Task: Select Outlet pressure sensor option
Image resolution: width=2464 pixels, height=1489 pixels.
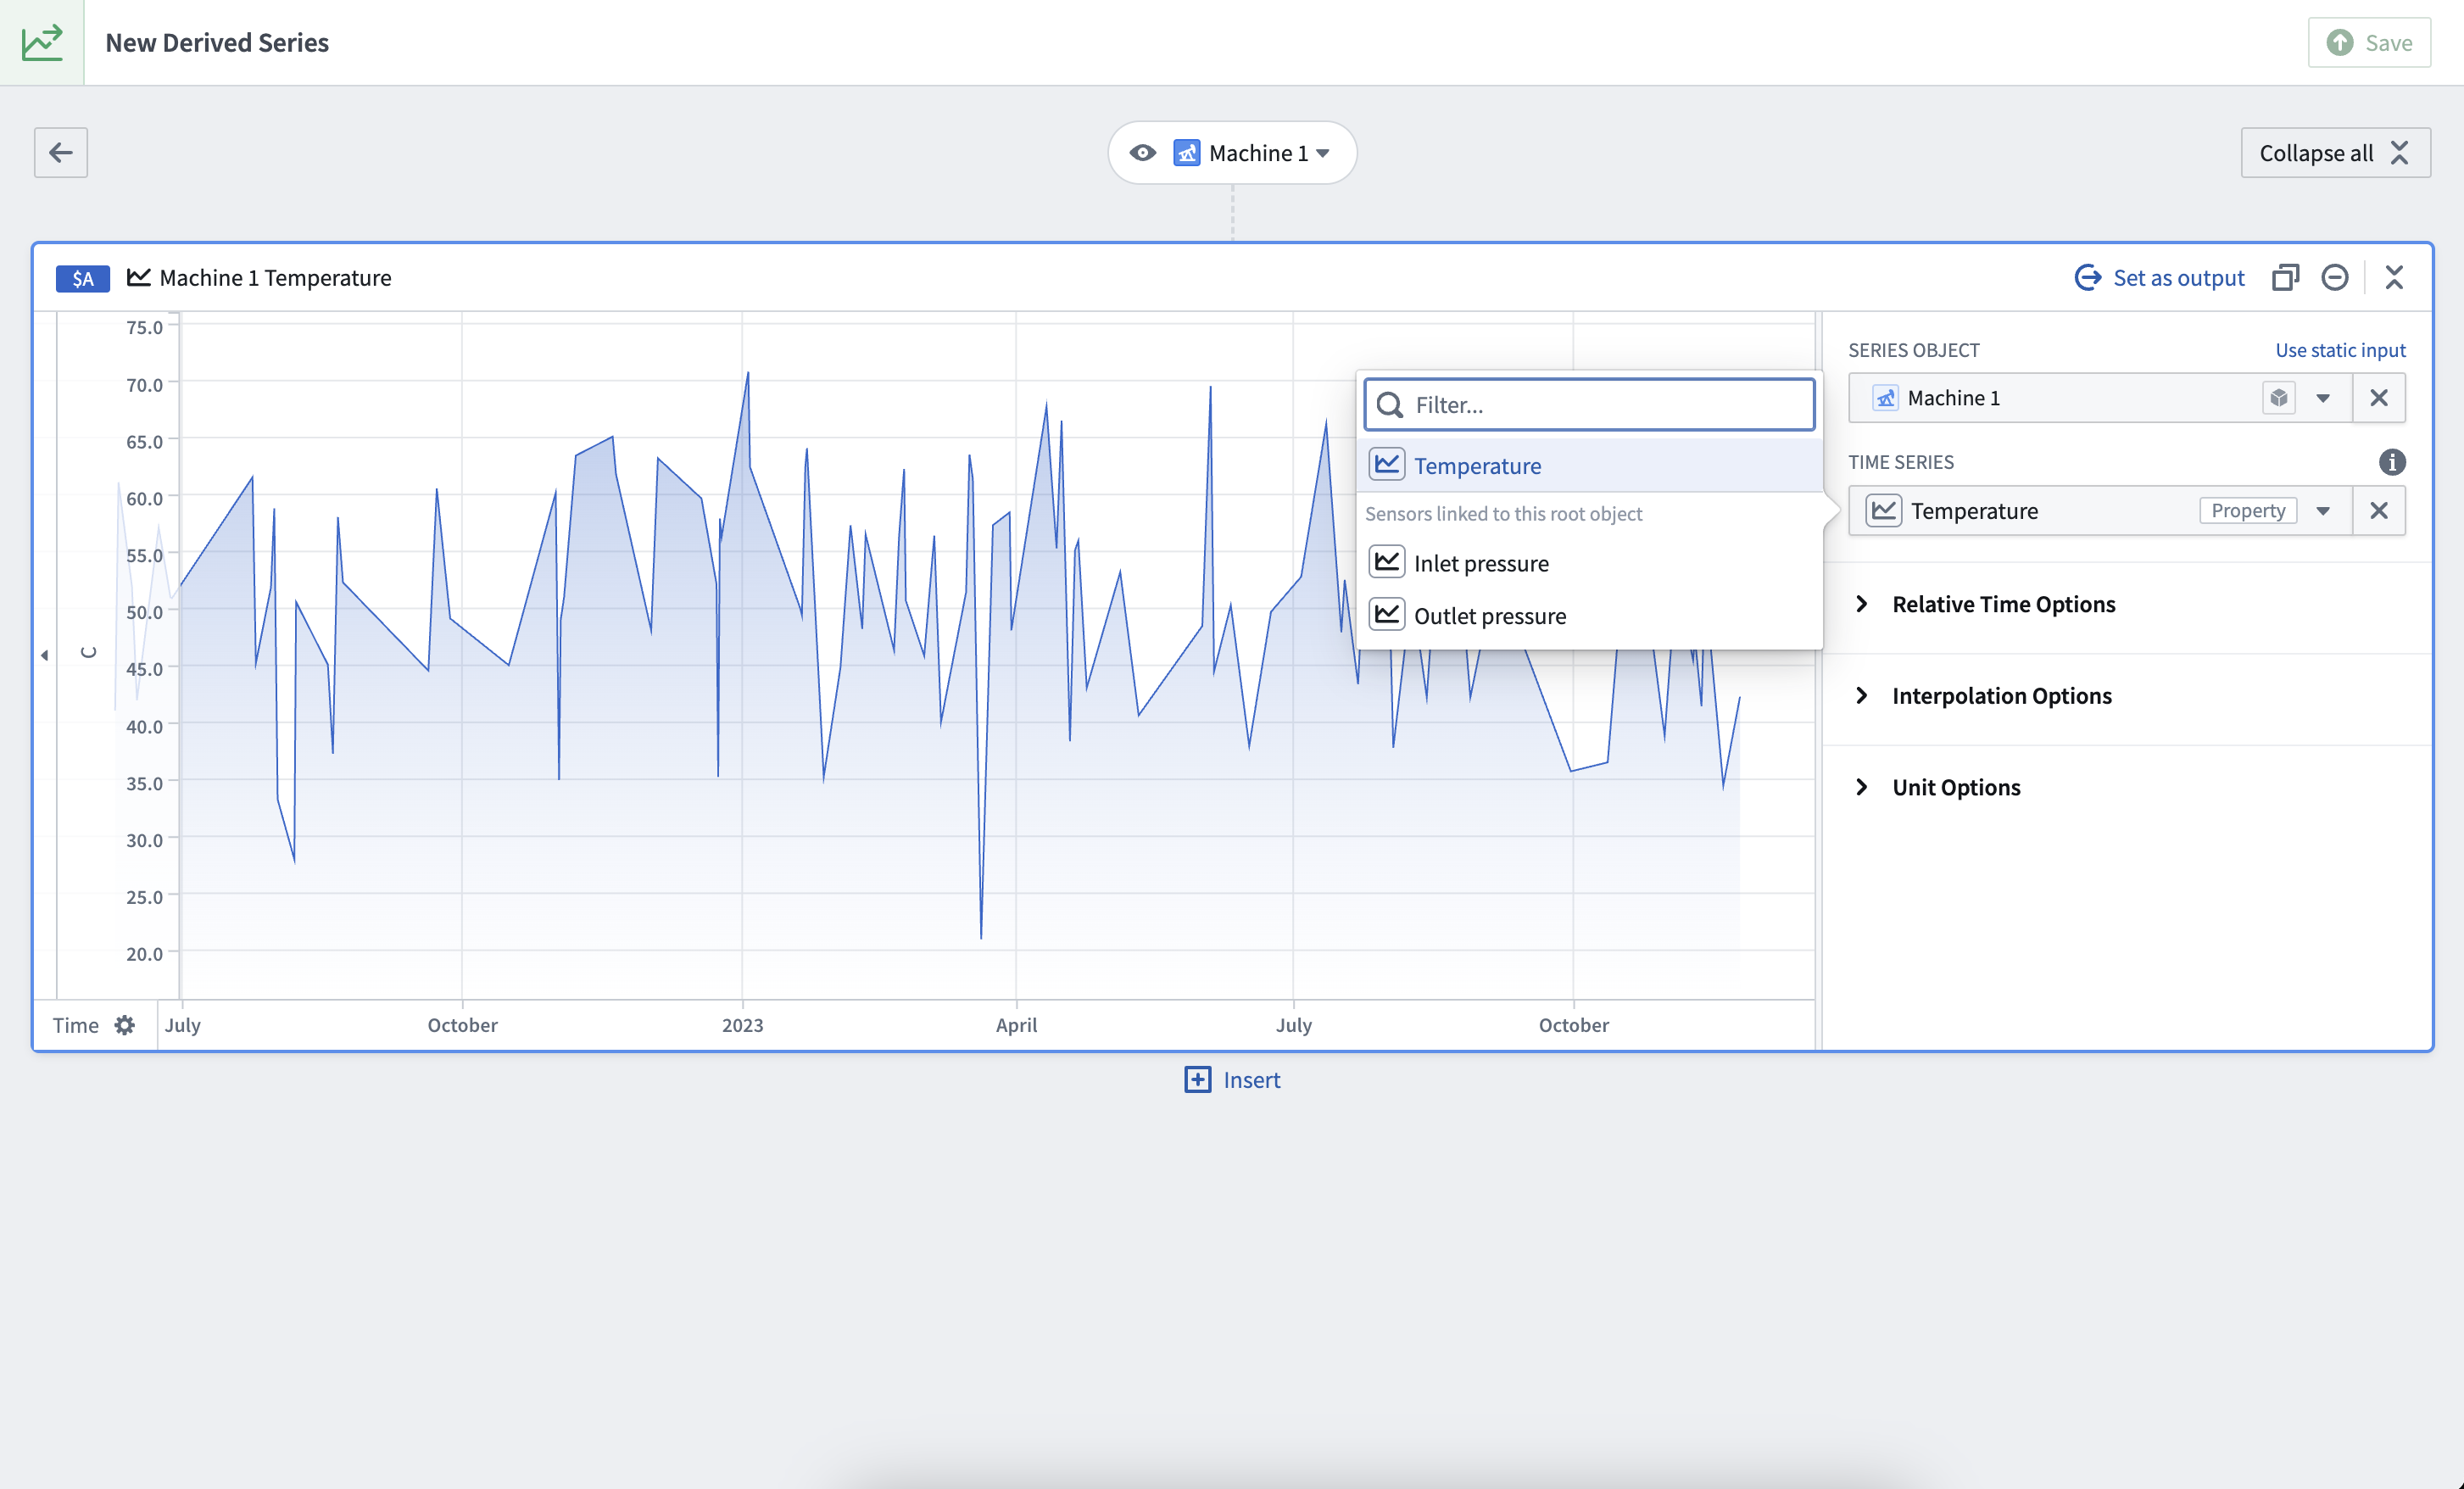Action: pyautogui.click(x=1589, y=615)
